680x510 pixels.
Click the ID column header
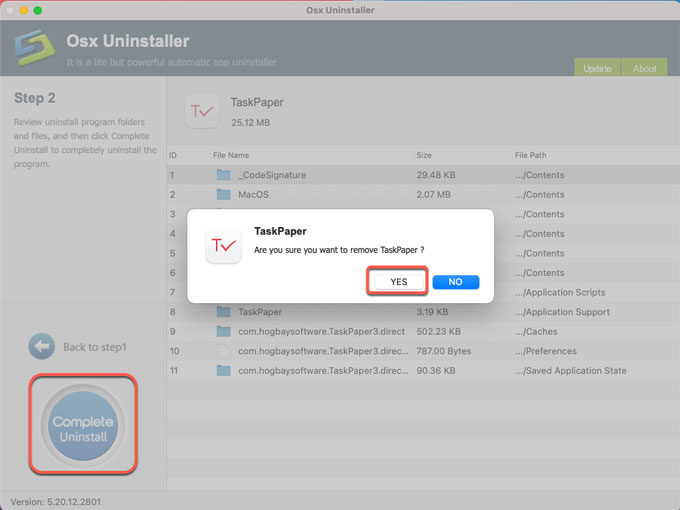[173, 155]
